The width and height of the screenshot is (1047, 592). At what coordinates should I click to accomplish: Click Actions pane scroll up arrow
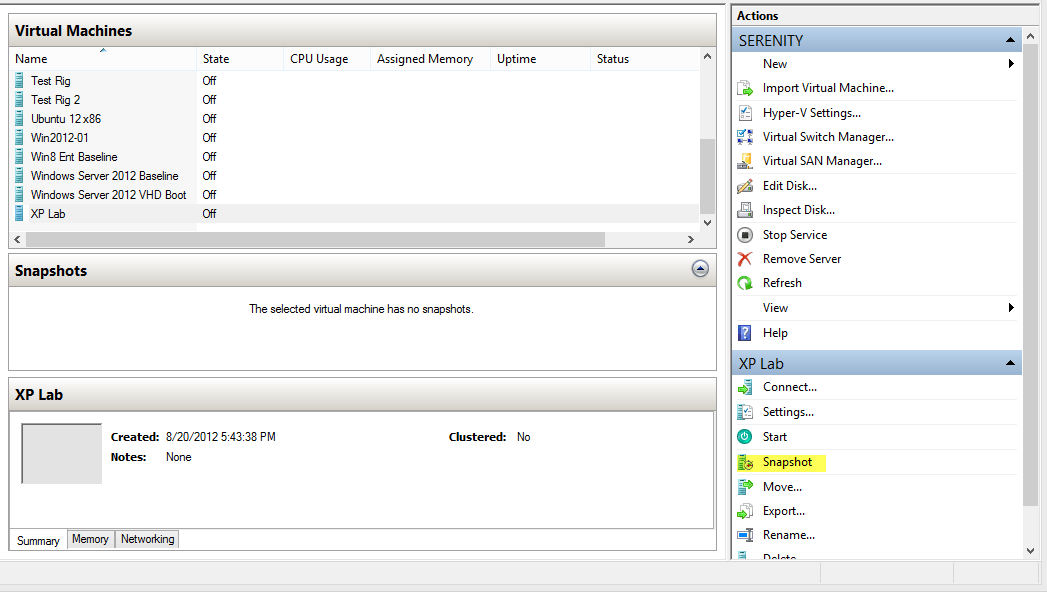(x=1030, y=37)
